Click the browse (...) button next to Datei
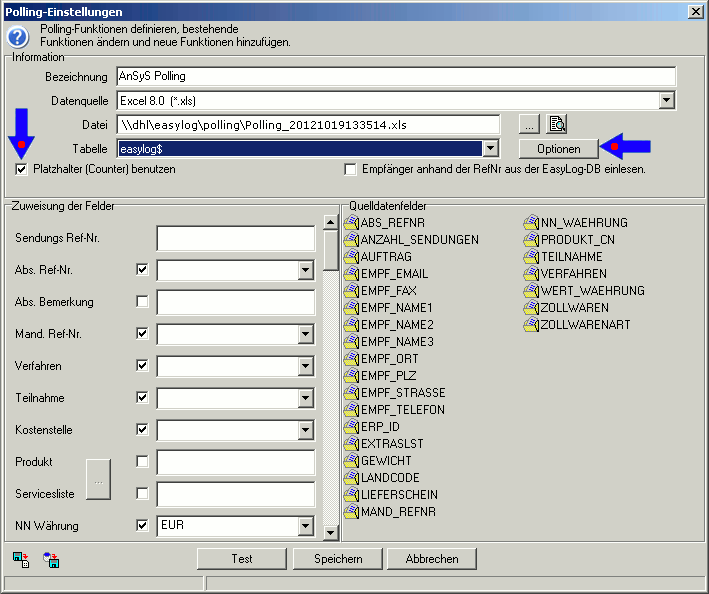This screenshot has height=594, width=709. click(x=529, y=124)
